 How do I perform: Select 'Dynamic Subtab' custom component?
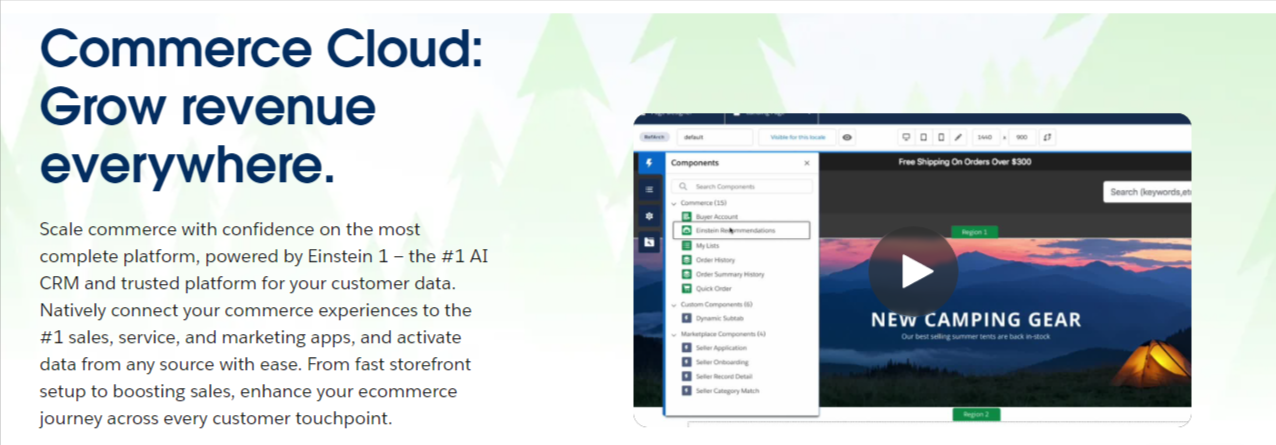pyautogui.click(x=719, y=318)
